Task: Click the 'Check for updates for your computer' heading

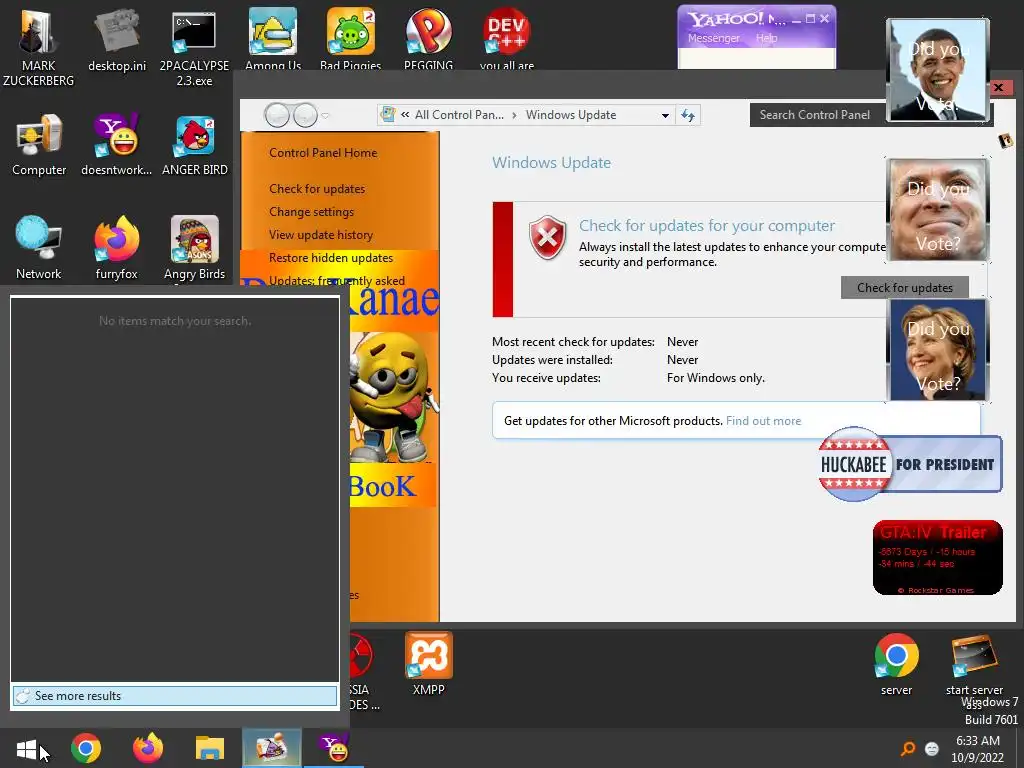Action: click(707, 225)
